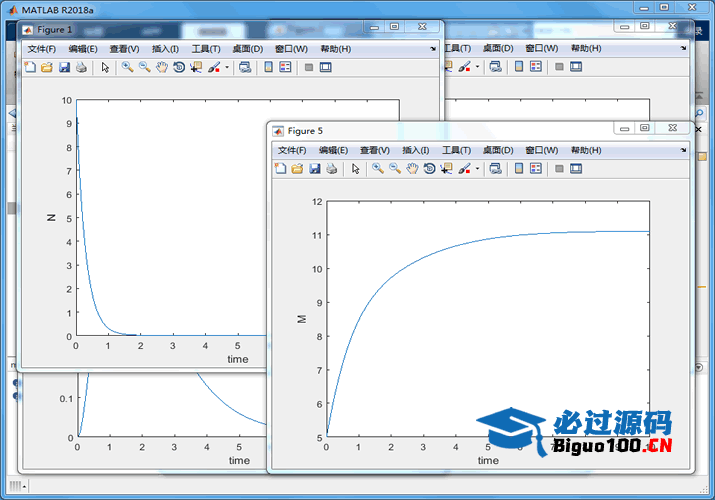Select Edit Plot arrow in Figure 5
Image resolution: width=715 pixels, height=500 pixels.
click(356, 169)
